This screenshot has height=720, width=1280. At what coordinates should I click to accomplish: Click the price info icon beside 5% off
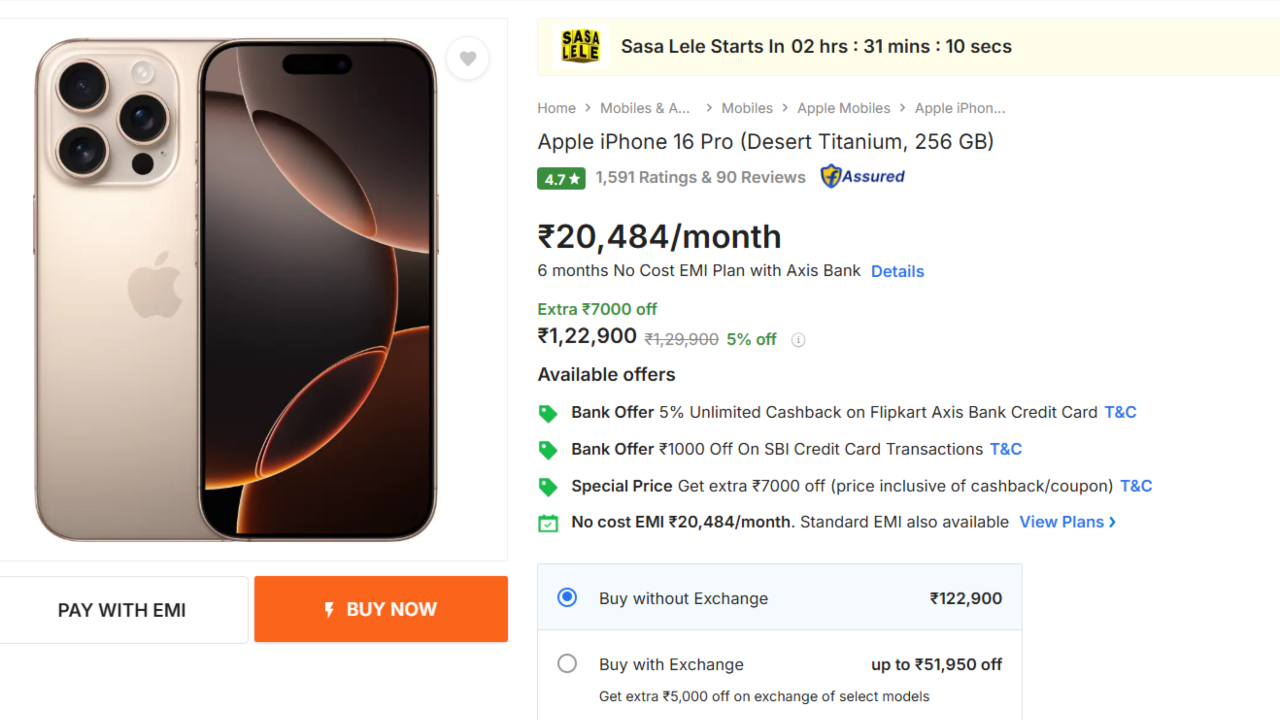[x=798, y=340]
